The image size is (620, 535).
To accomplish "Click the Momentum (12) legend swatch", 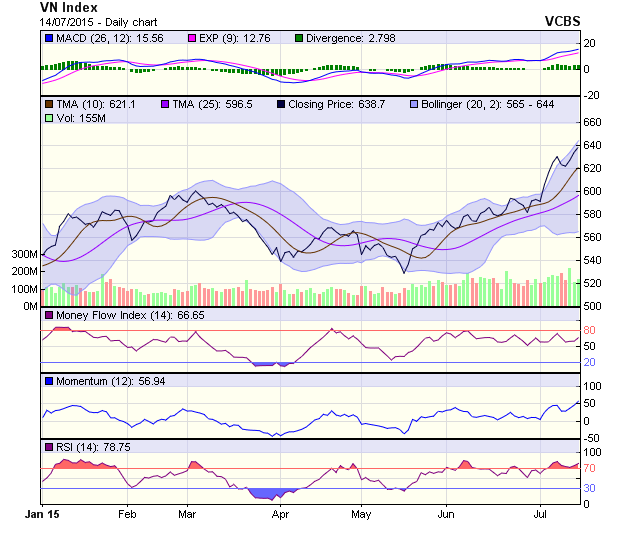I will 48,381.
